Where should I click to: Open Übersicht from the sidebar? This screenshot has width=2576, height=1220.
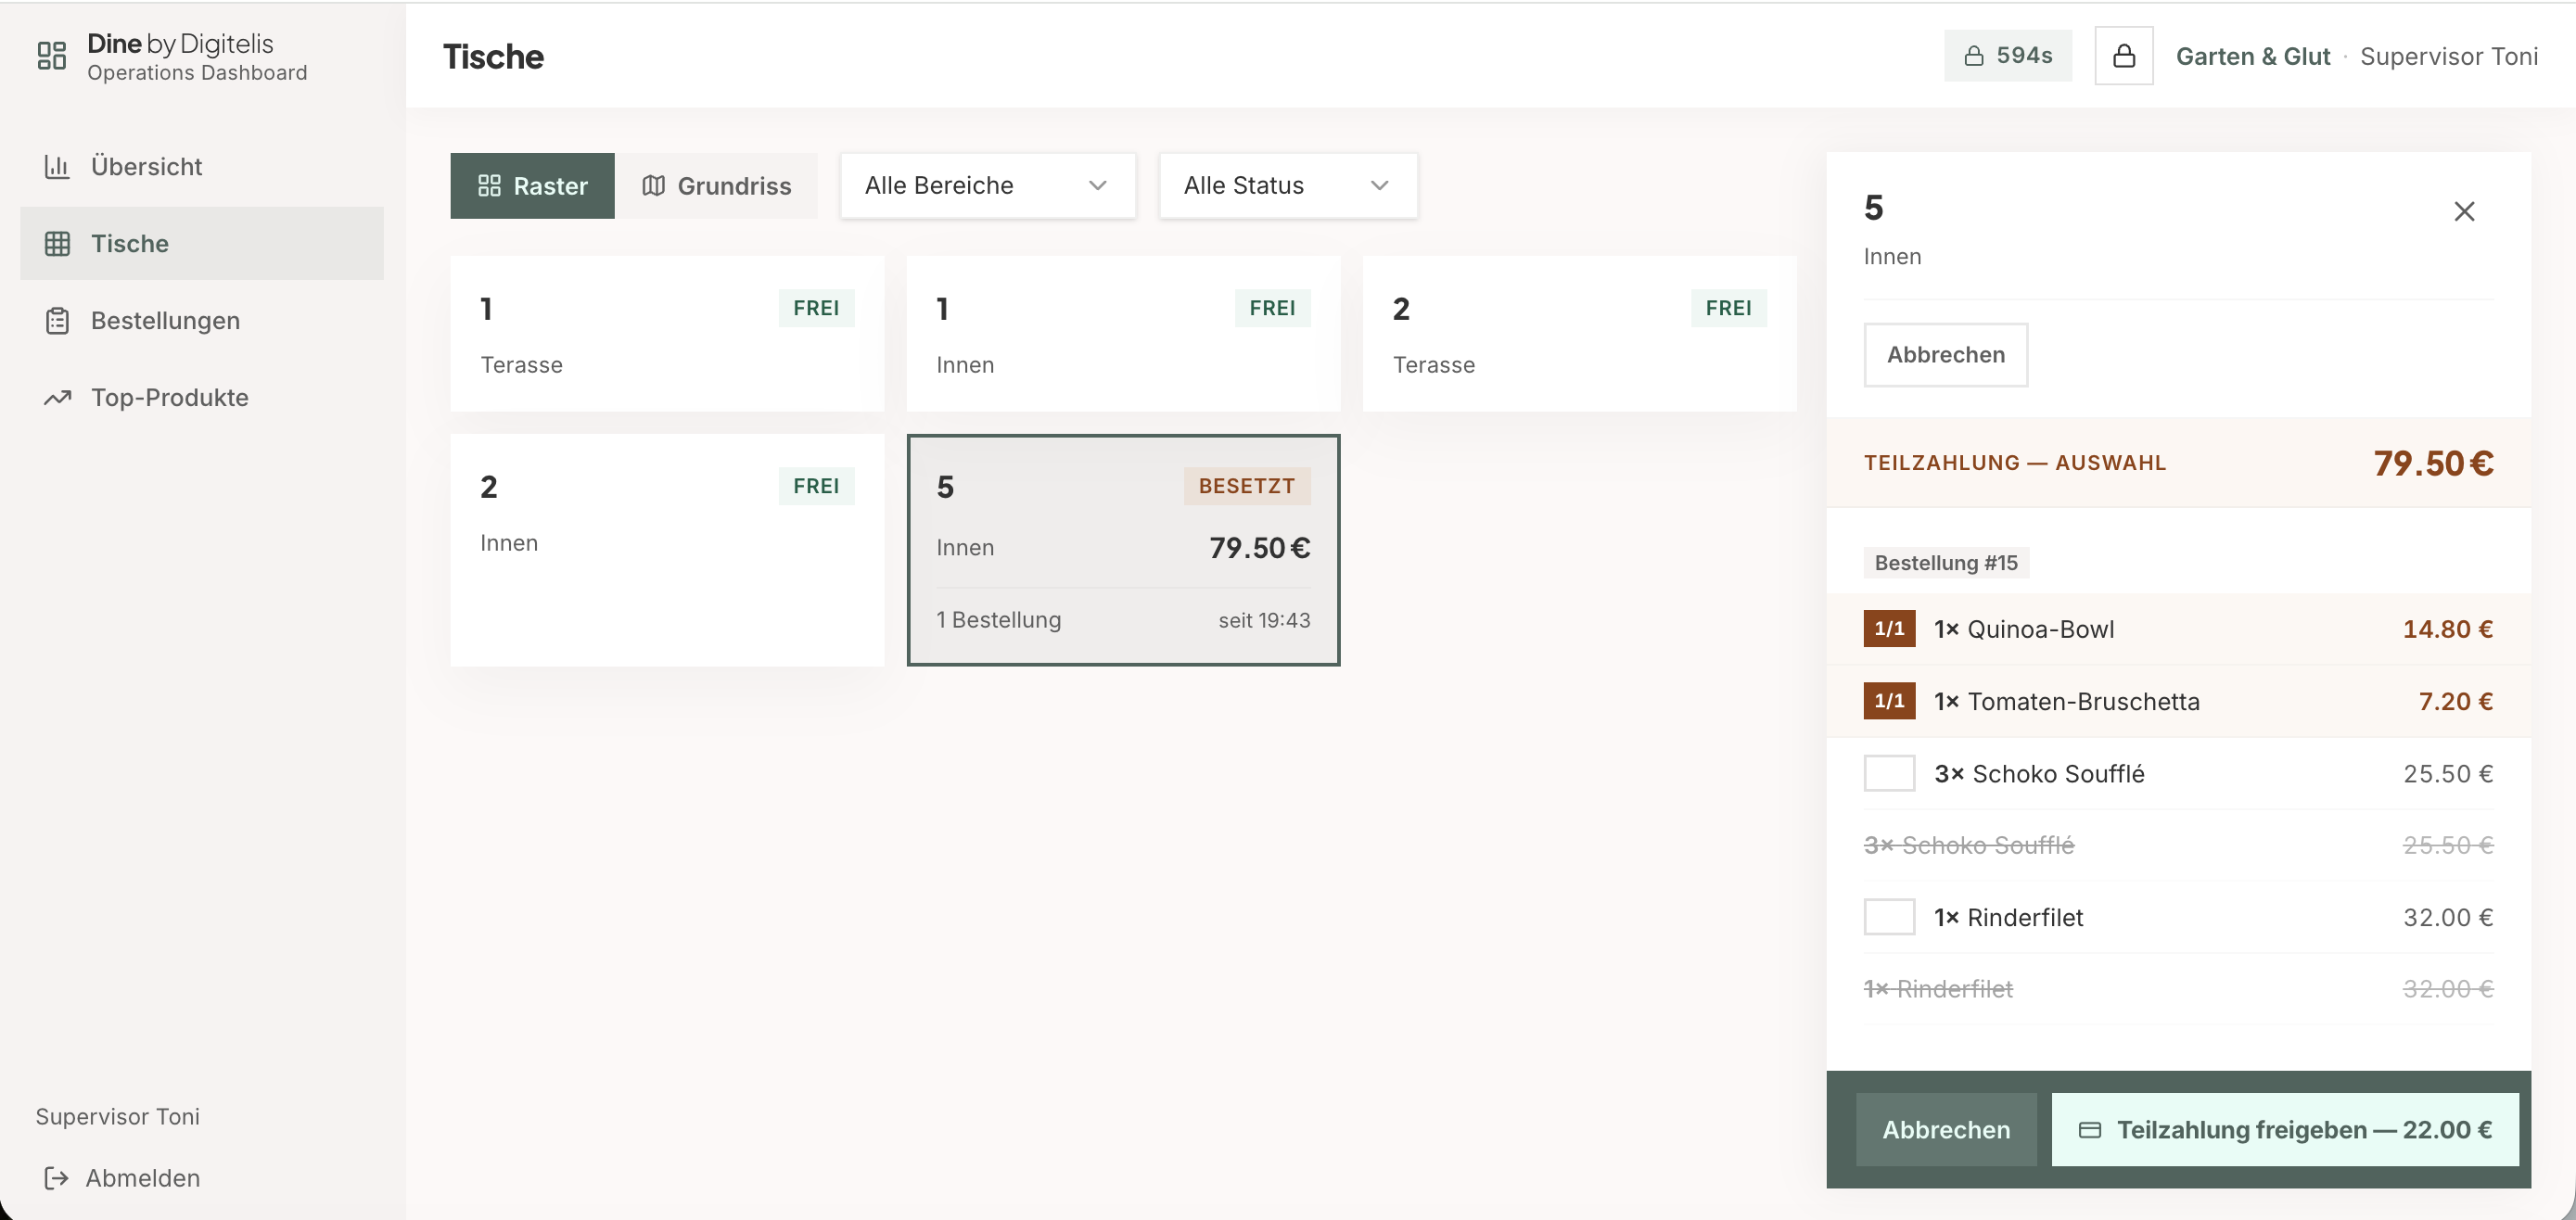coord(201,166)
